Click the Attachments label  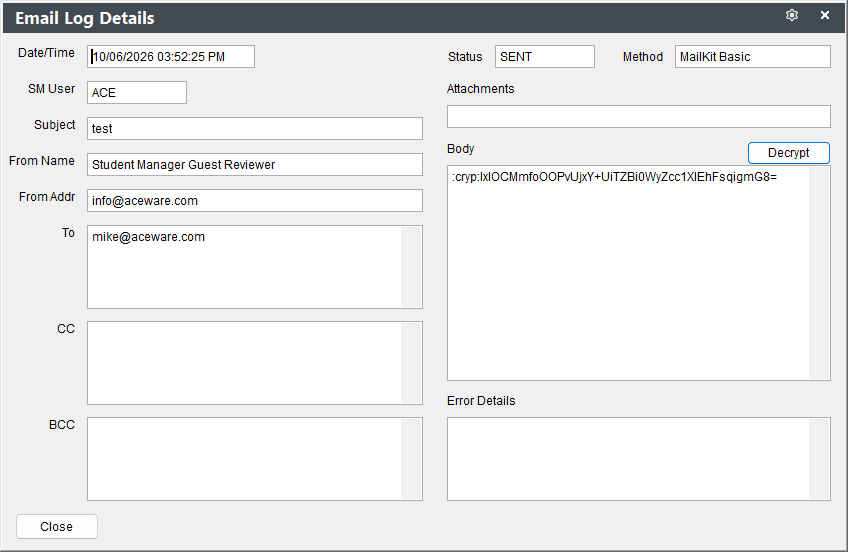[481, 89]
